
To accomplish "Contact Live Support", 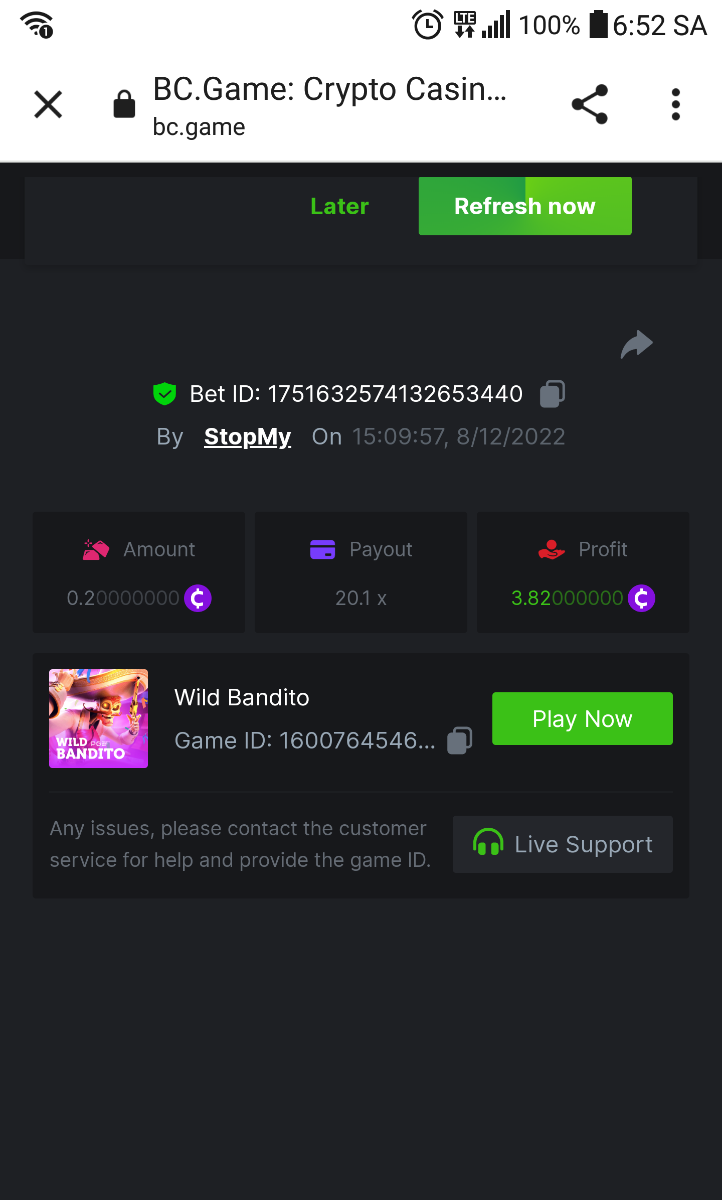I will pyautogui.click(x=563, y=844).
